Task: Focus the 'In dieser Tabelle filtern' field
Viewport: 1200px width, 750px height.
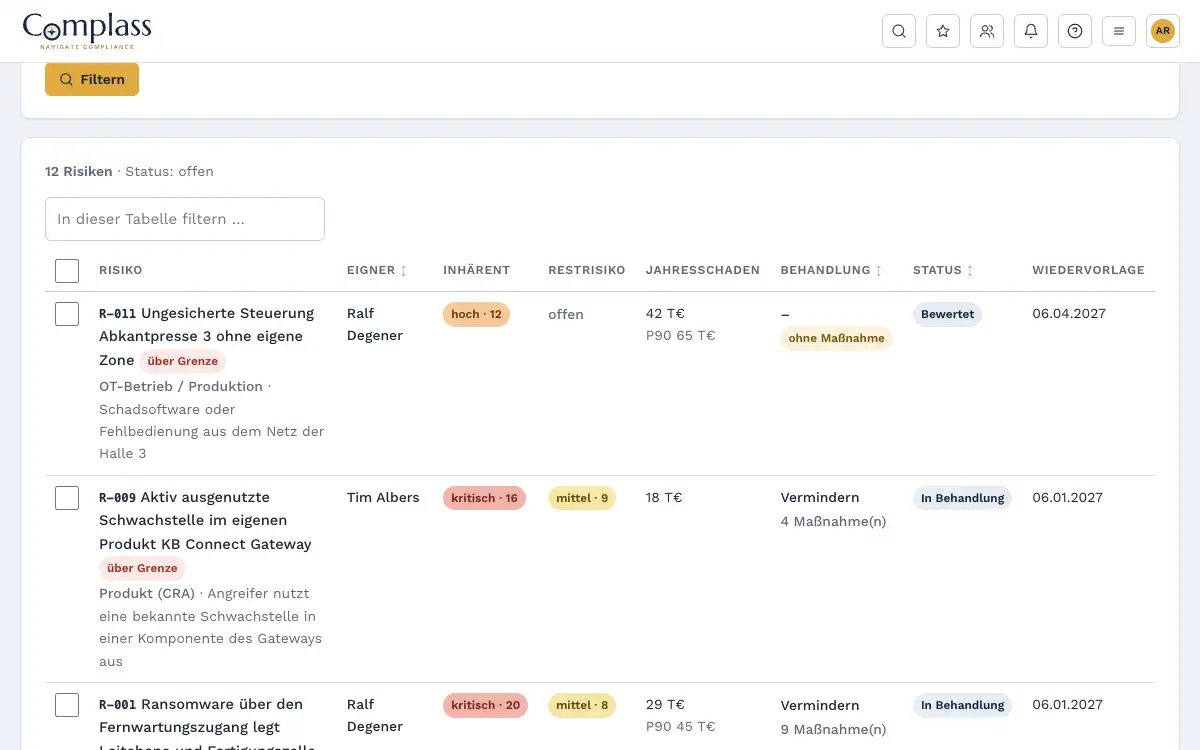Action: [x=185, y=219]
